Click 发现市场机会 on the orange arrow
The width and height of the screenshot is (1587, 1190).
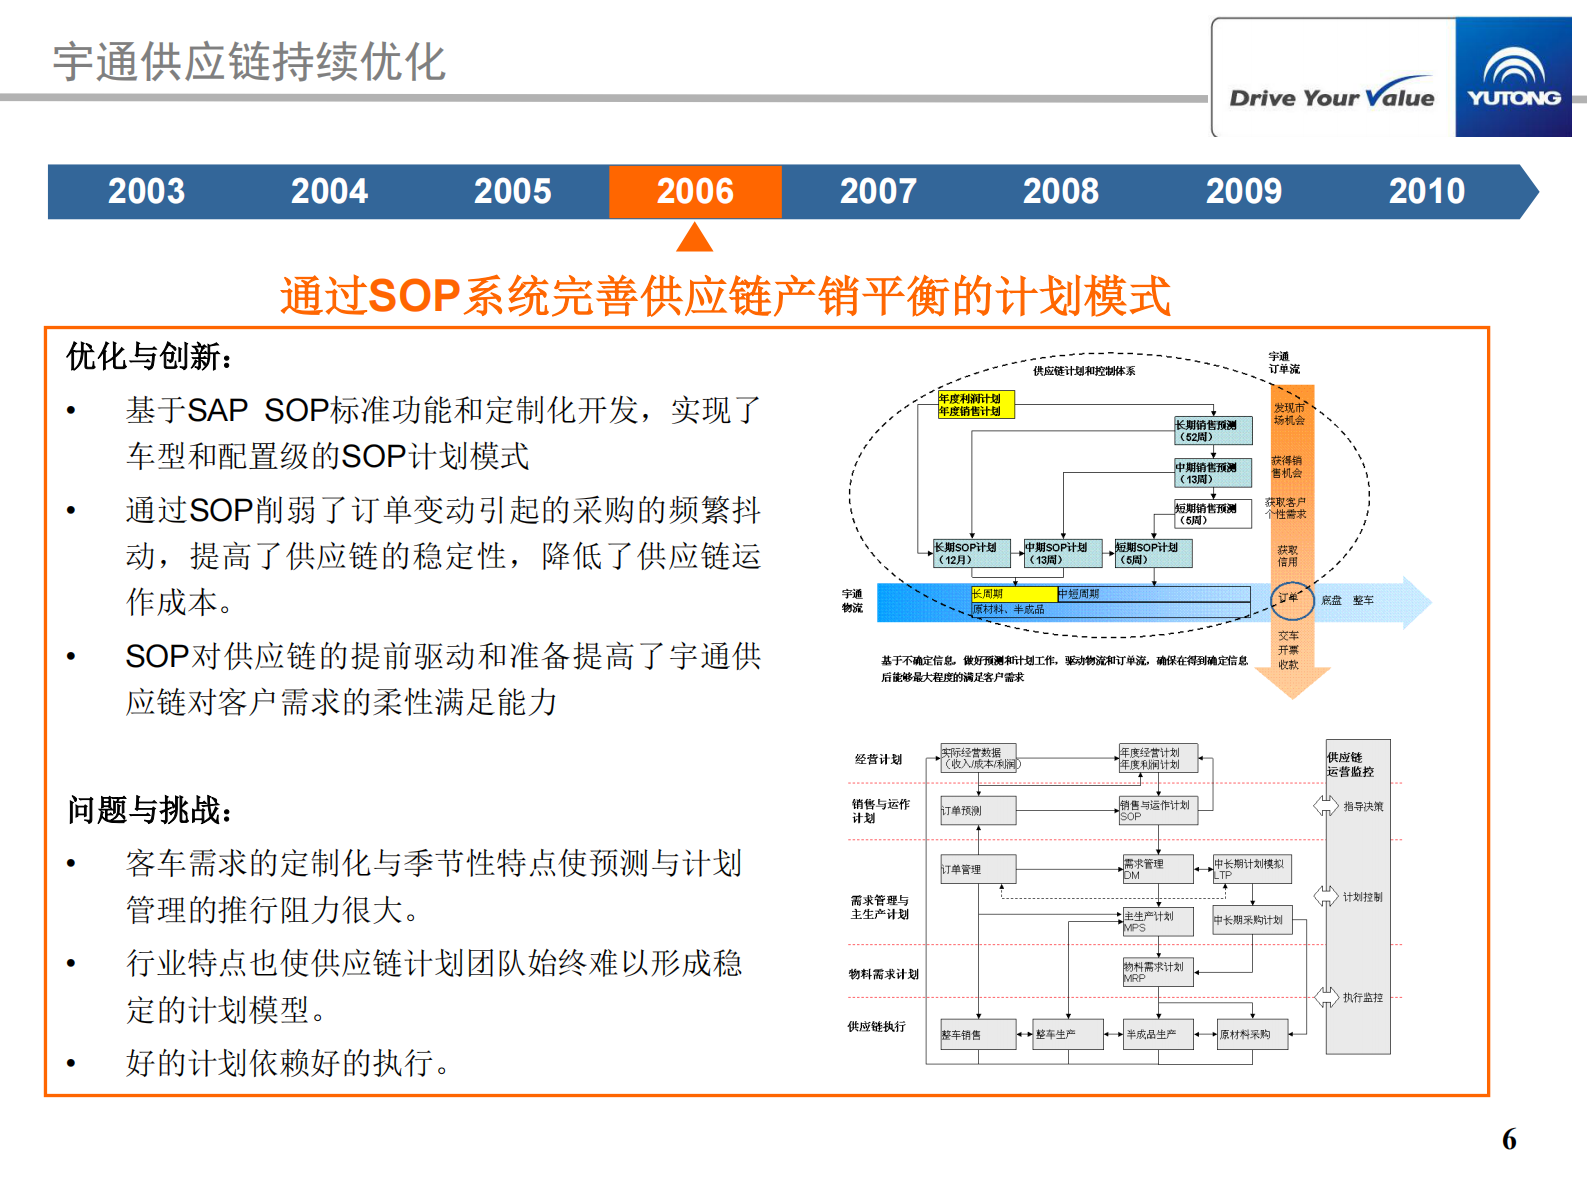pyautogui.click(x=1289, y=414)
